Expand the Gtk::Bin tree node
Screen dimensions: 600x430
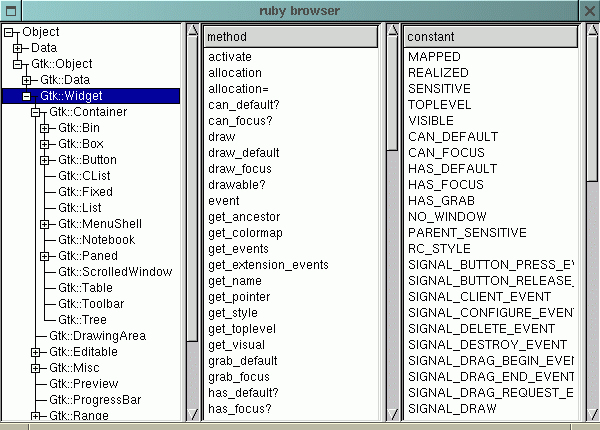pos(44,128)
